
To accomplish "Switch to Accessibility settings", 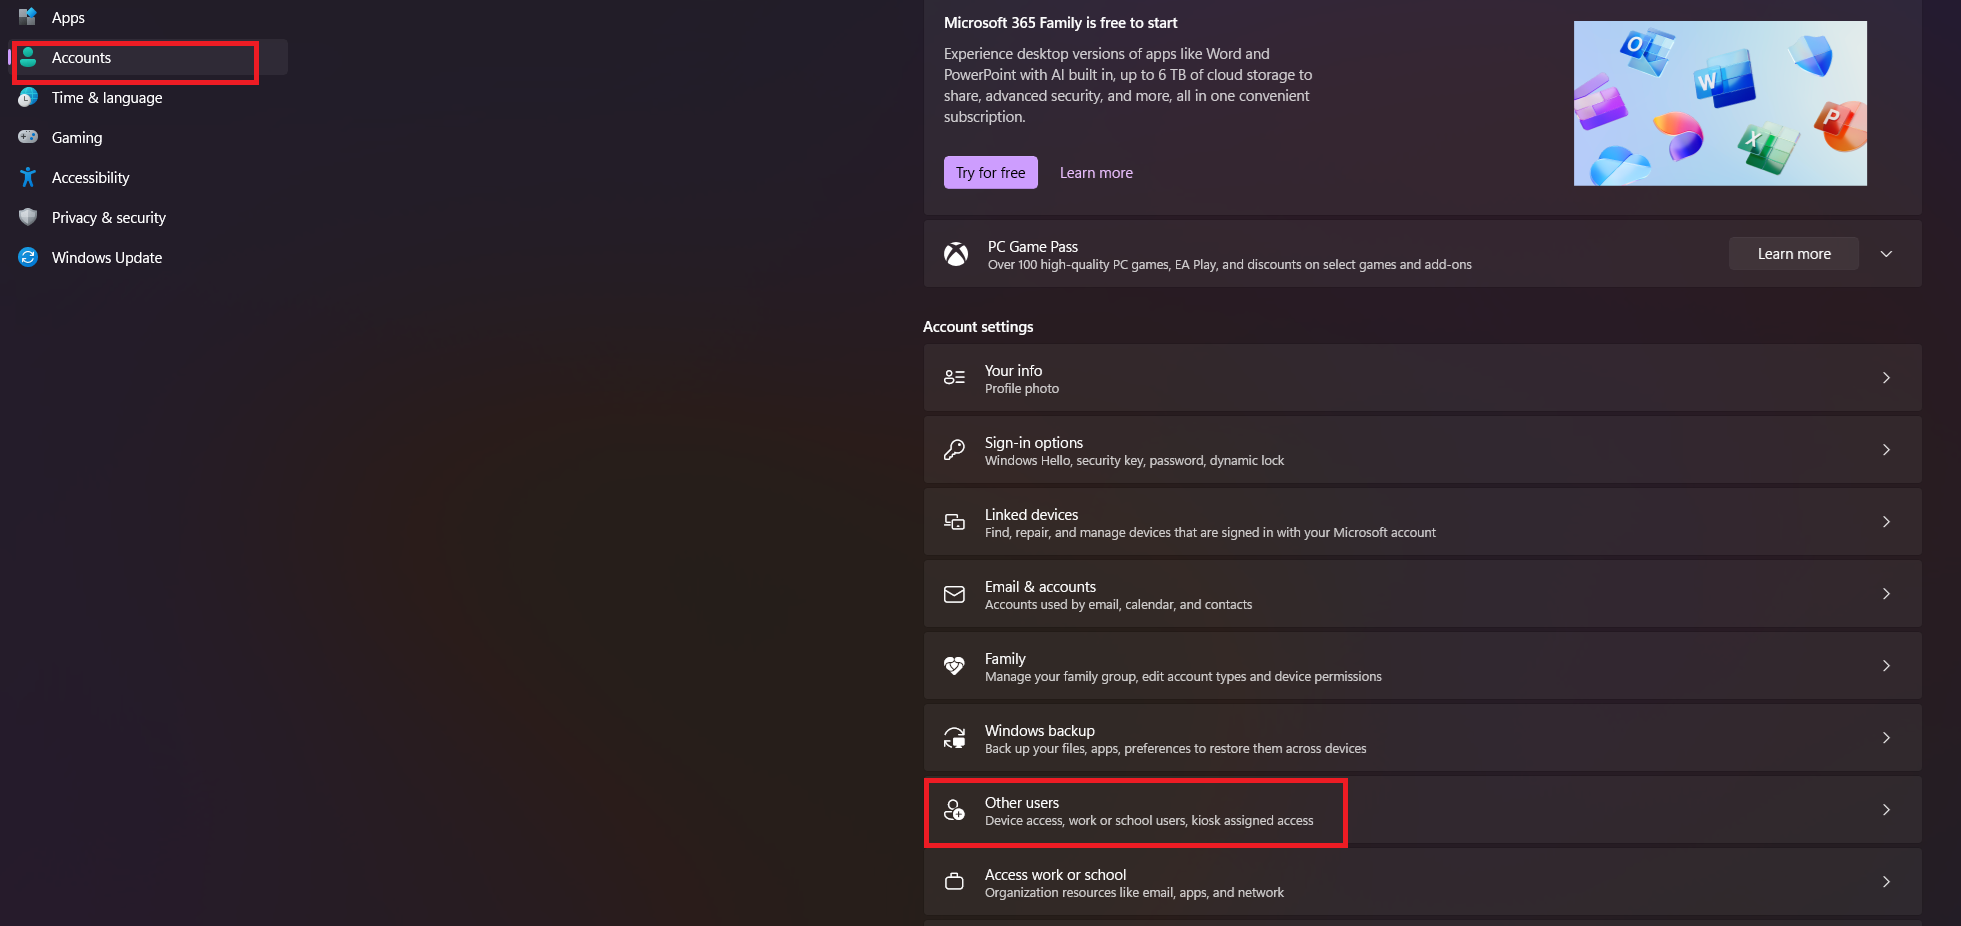I will pyautogui.click(x=149, y=177).
